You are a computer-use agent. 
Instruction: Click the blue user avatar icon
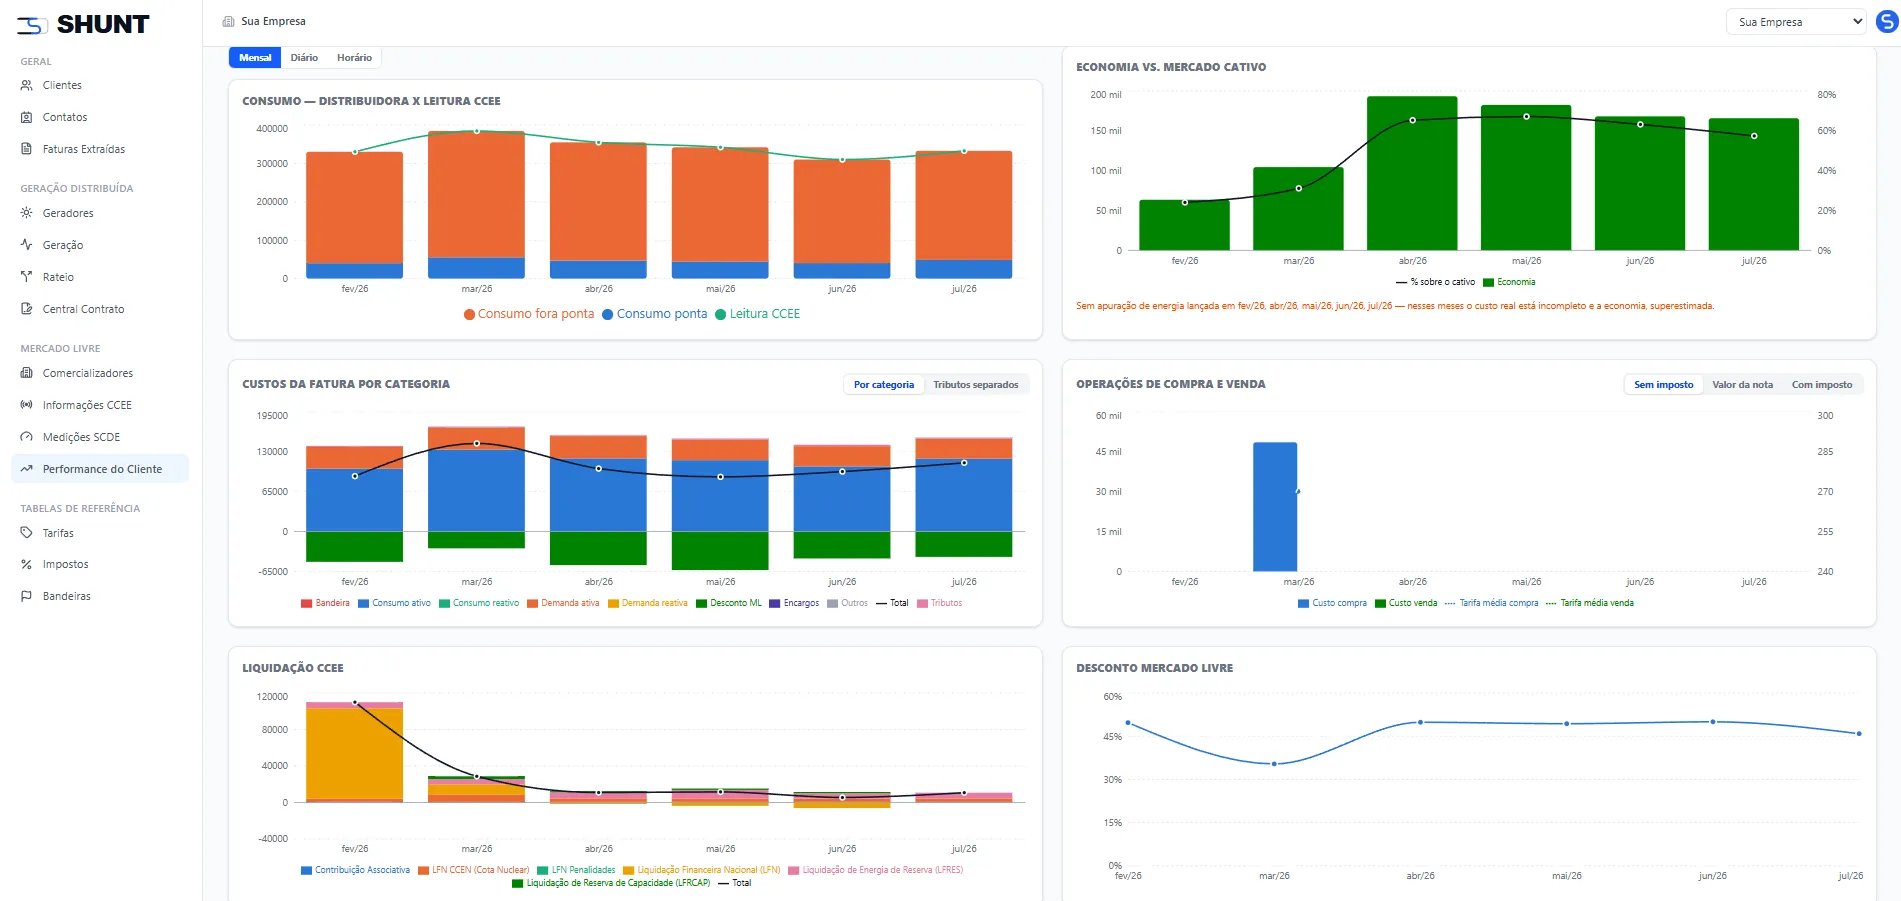tap(1887, 21)
